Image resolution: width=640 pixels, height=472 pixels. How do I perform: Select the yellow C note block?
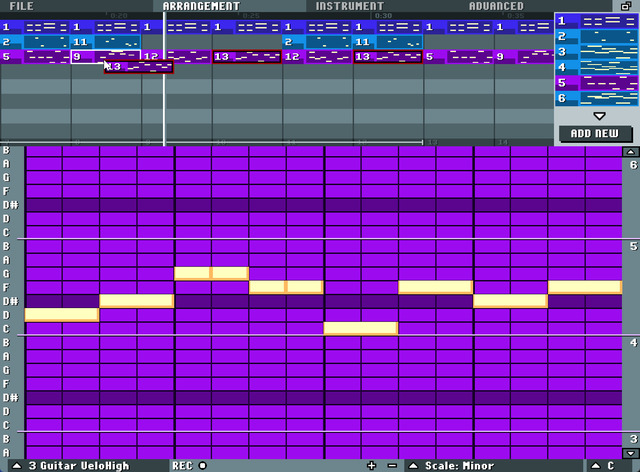361,328
